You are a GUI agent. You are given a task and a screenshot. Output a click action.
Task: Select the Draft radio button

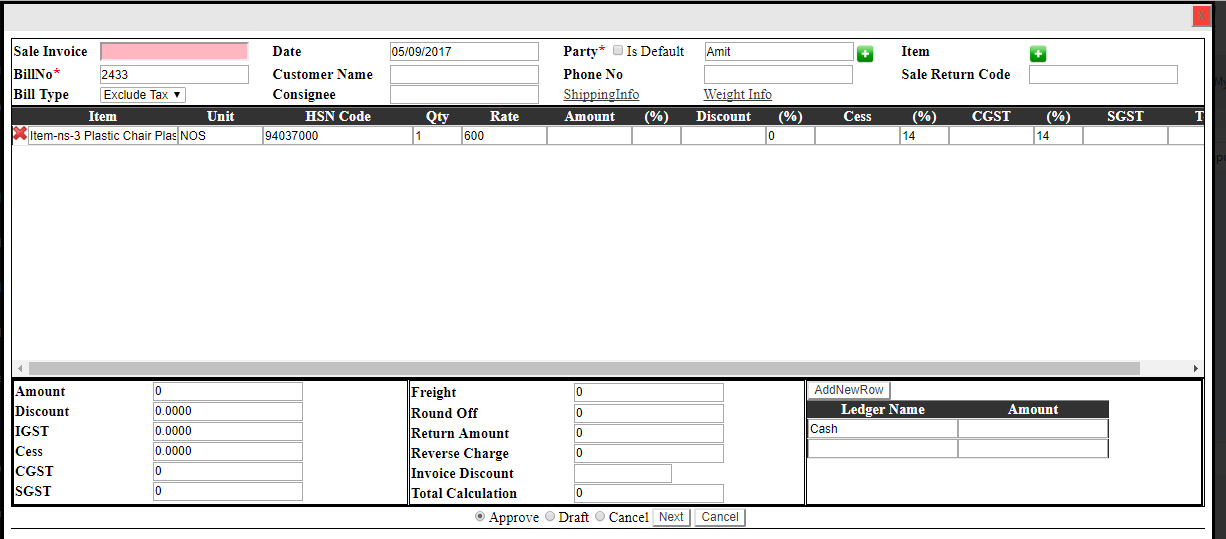[x=550, y=517]
